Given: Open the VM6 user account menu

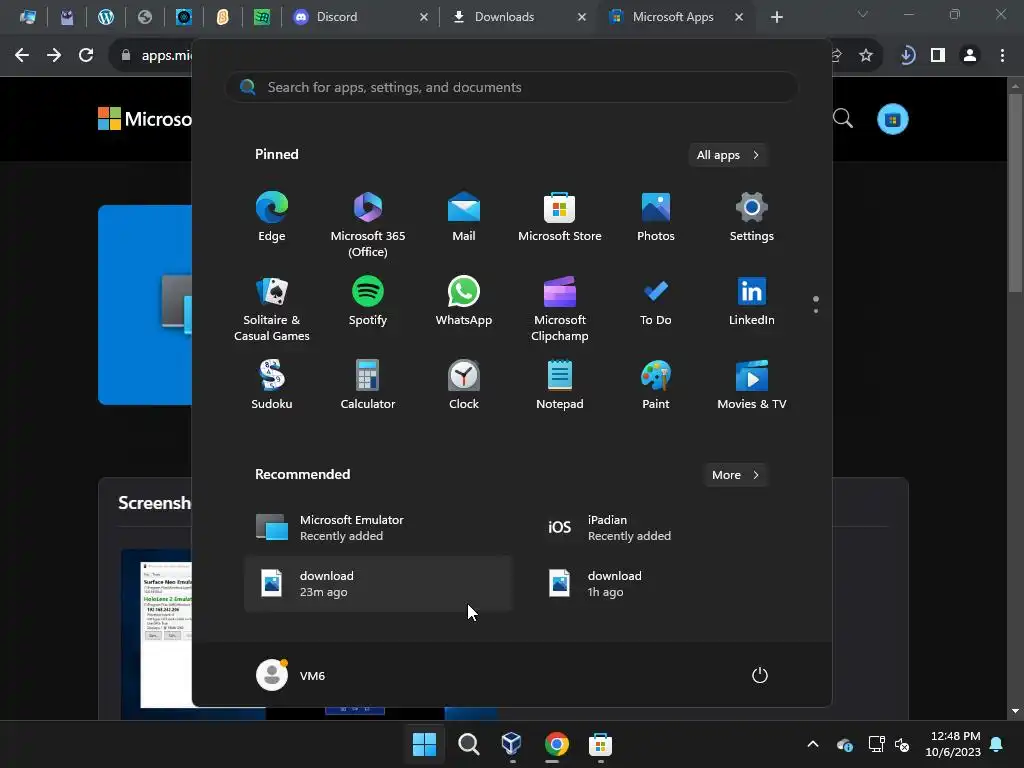Looking at the screenshot, I should click(x=291, y=675).
